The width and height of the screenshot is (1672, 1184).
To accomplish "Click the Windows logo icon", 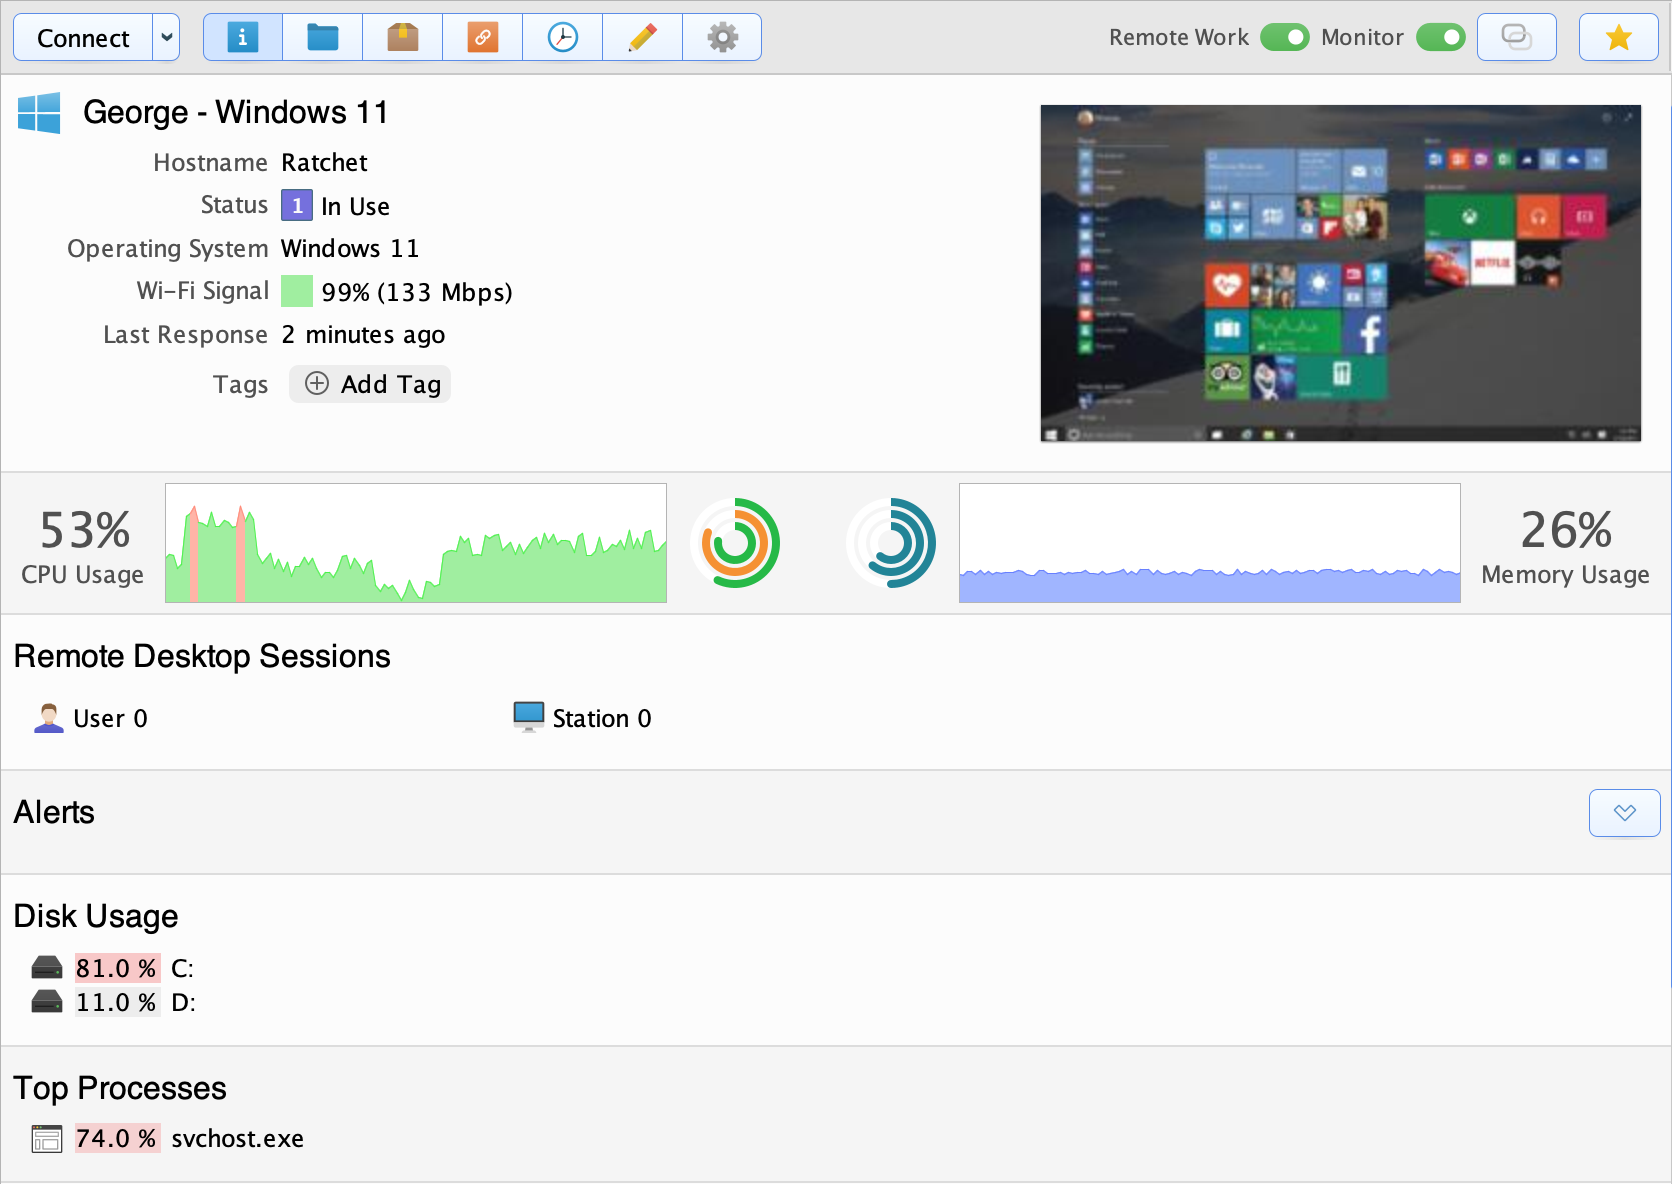I will pos(39,113).
